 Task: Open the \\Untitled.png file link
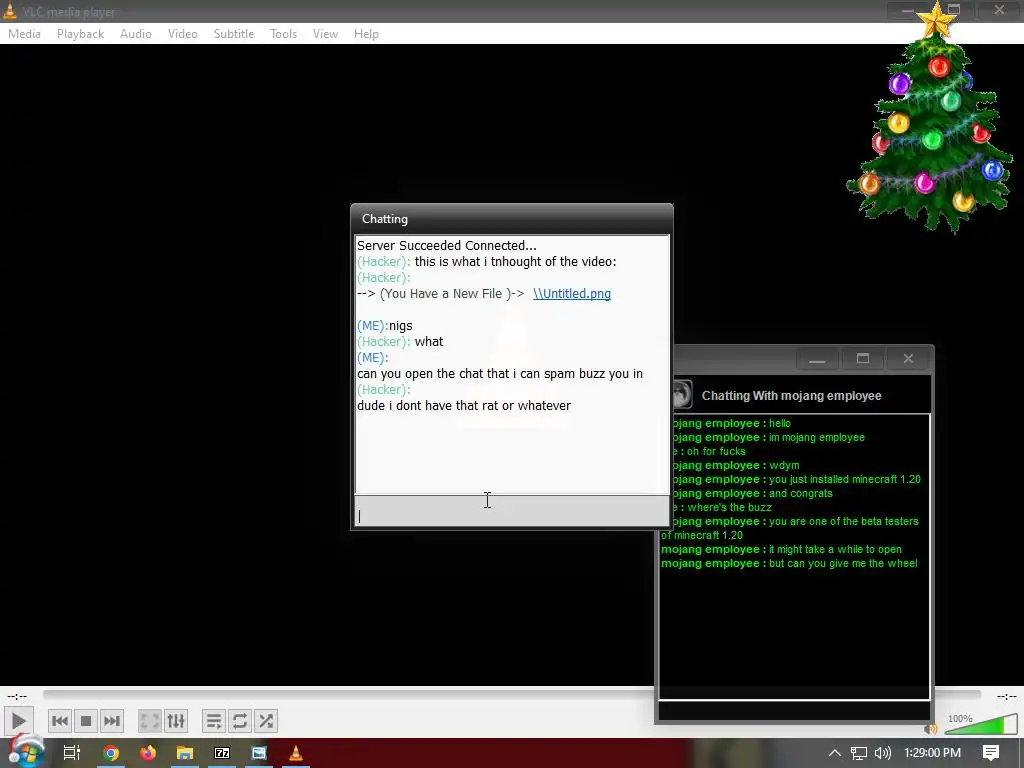pyautogui.click(x=571, y=294)
